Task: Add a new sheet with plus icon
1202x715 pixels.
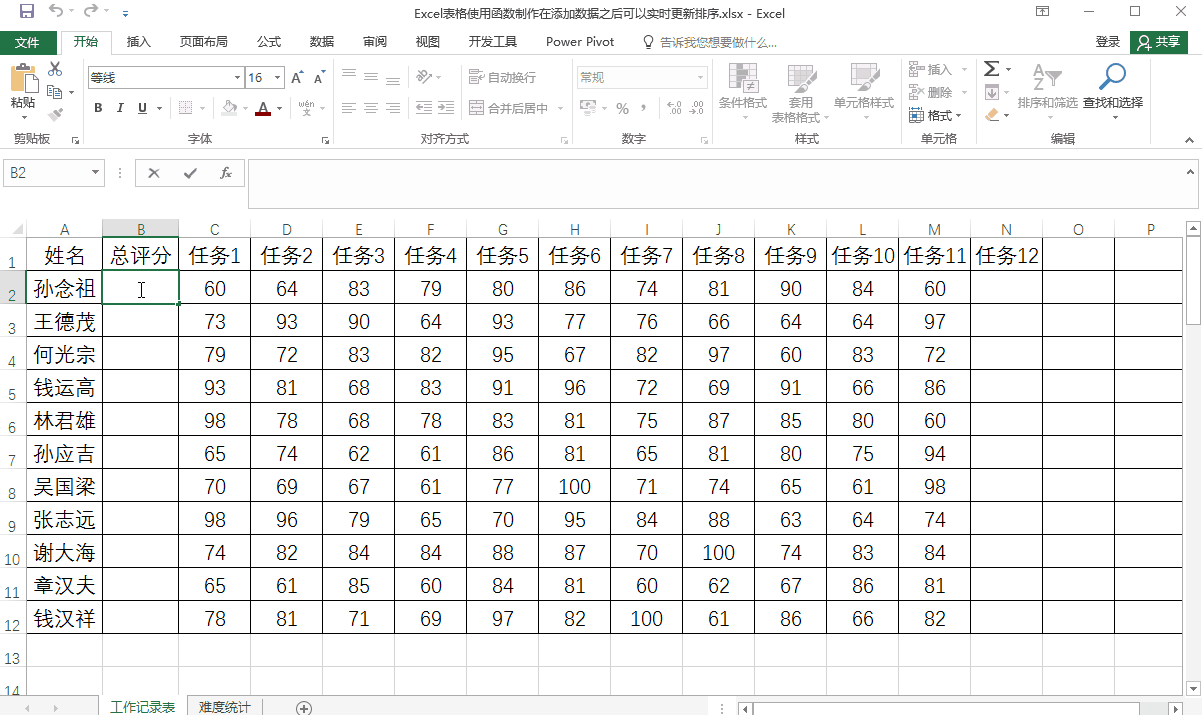Action: click(304, 707)
